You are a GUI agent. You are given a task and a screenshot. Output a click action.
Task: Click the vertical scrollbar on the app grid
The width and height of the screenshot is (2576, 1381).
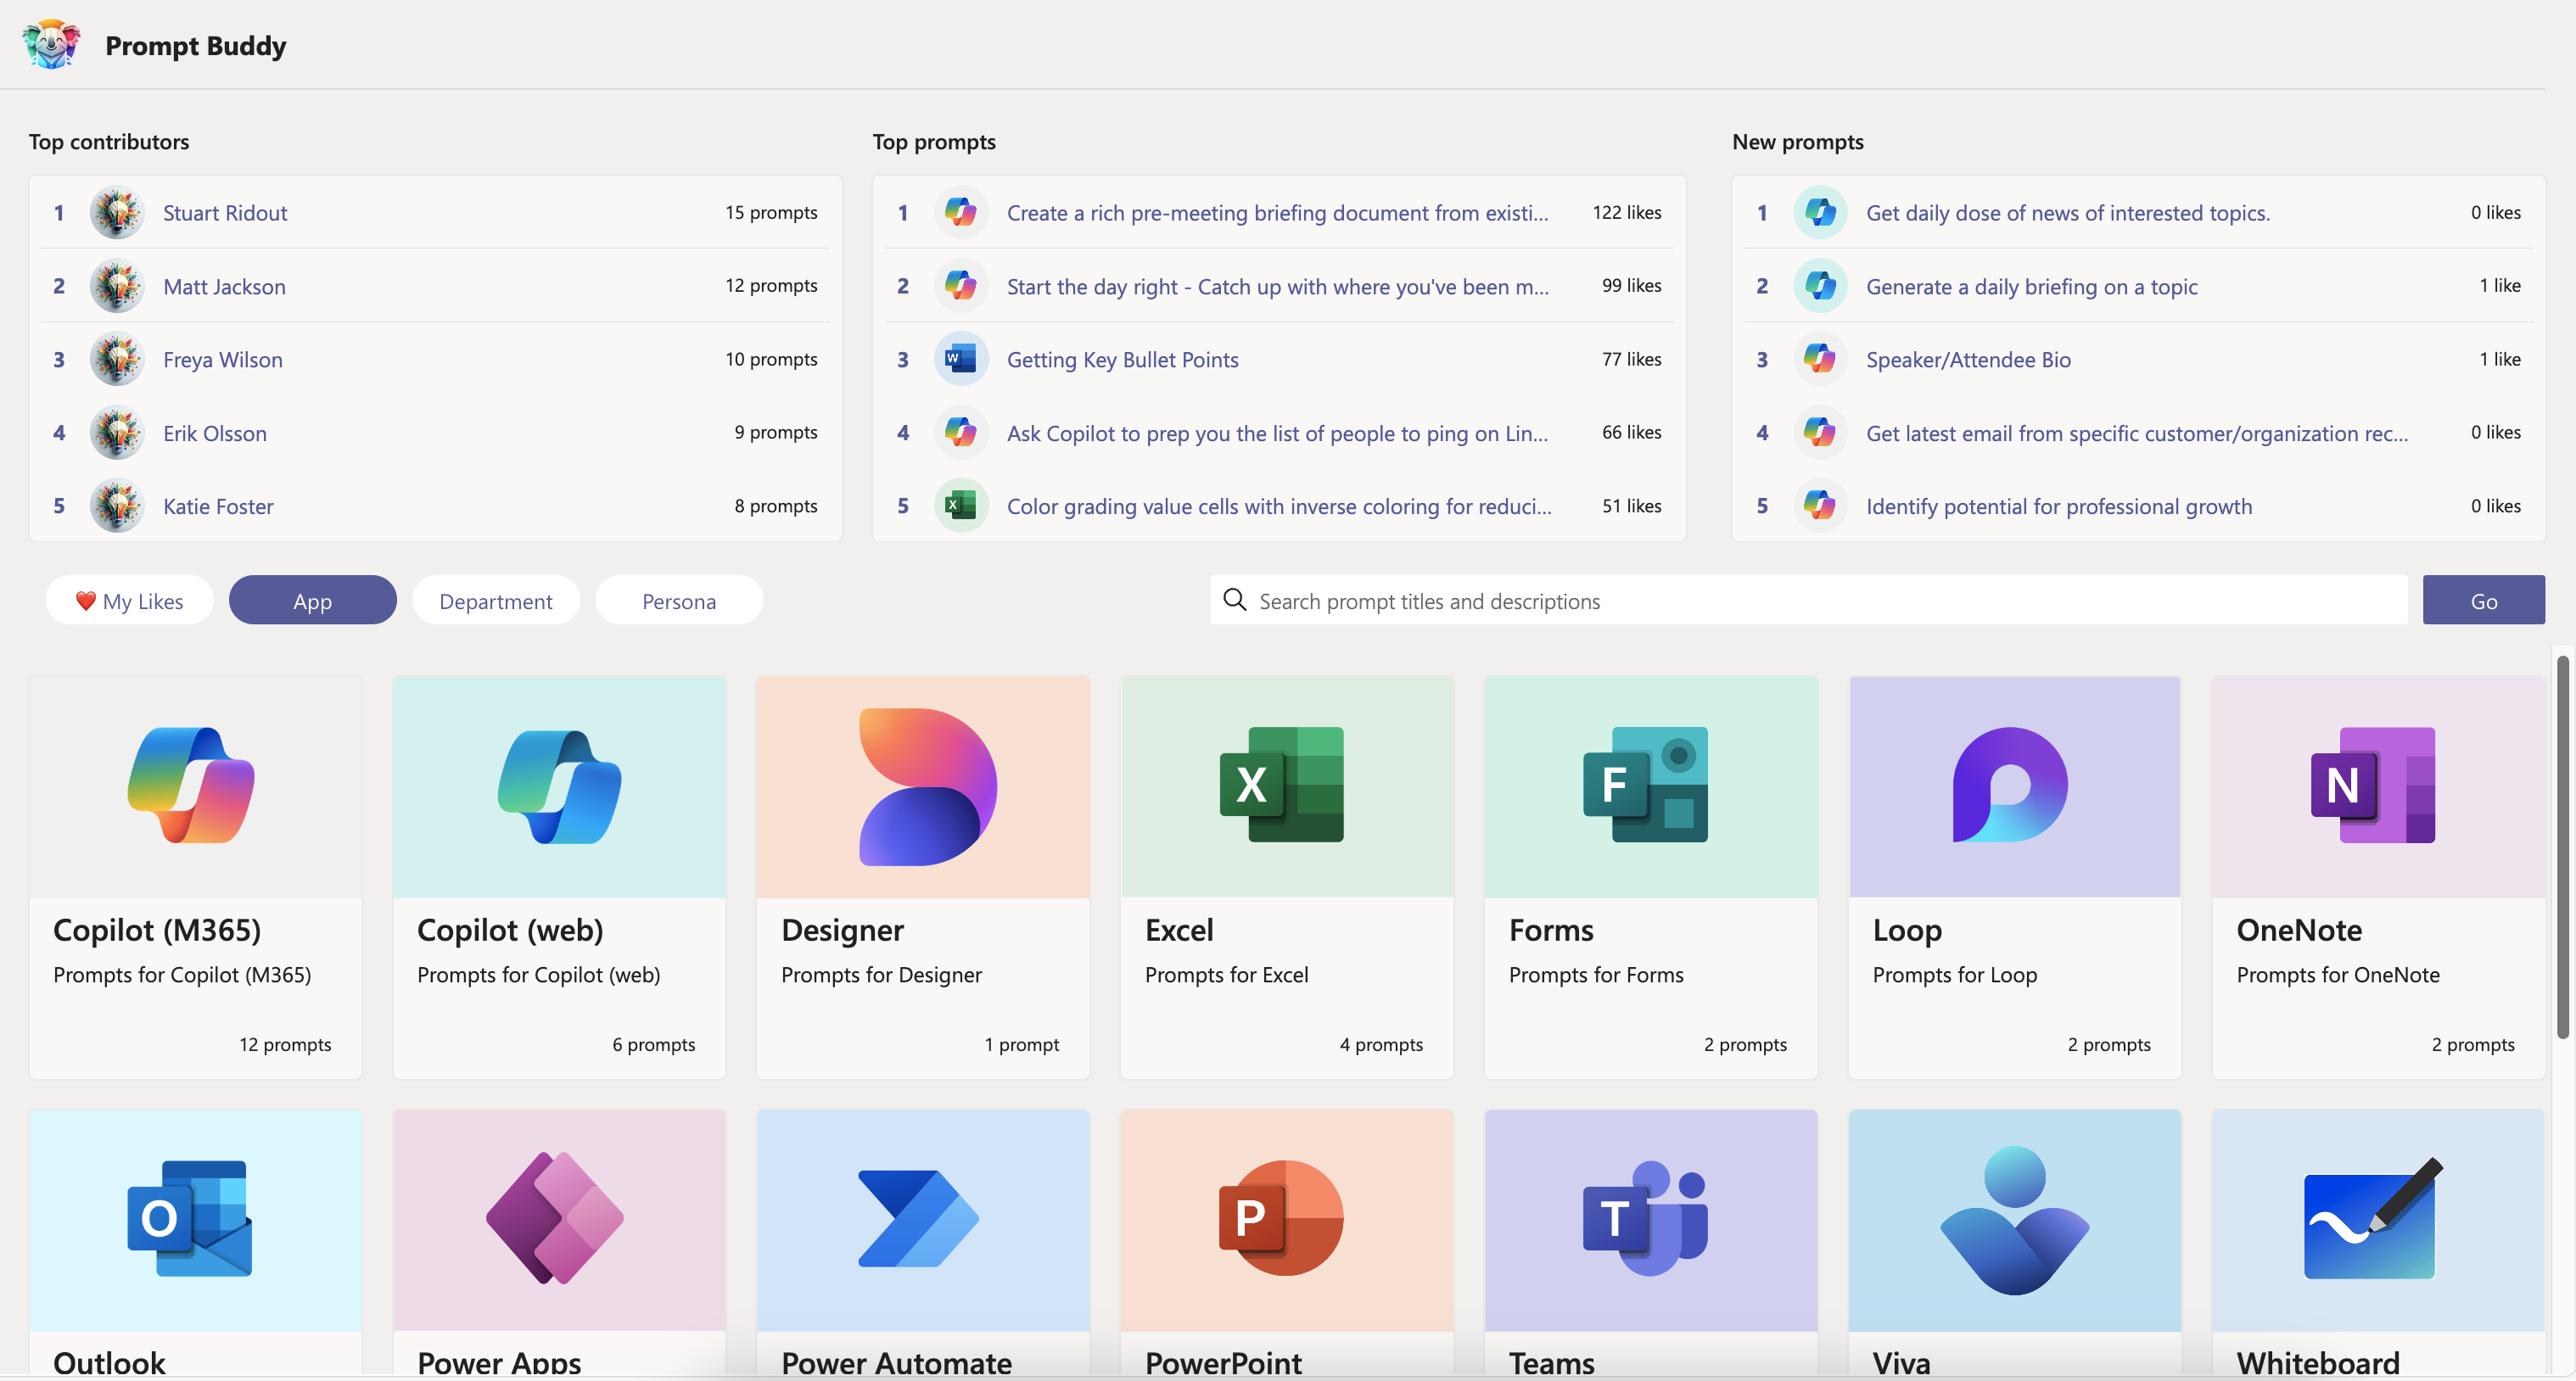coord(2562,848)
